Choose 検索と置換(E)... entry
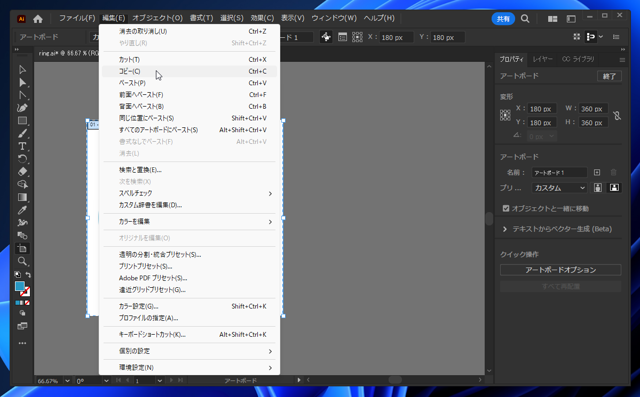Screen dimensions: 640x397 point(189,170)
